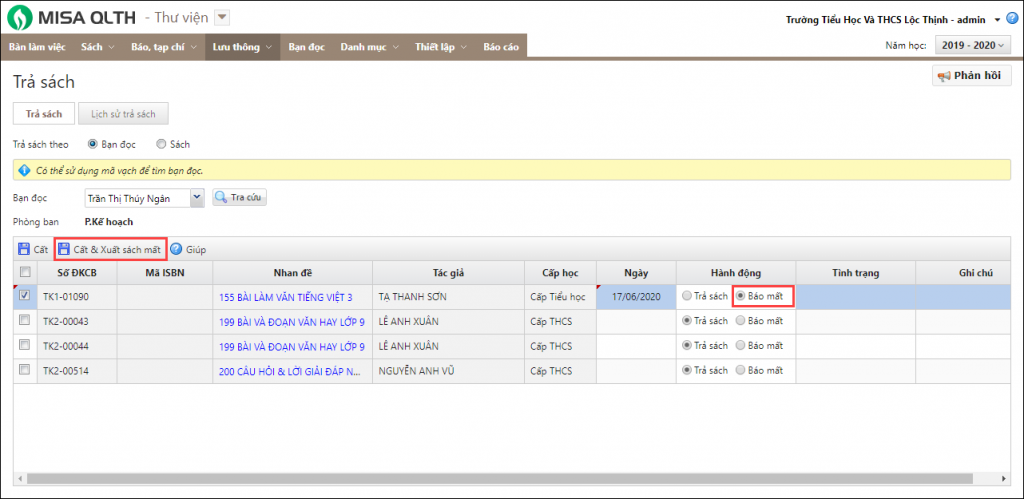Viewport: 1024px width, 499px height.
Task: Choose Báo mất radio for TK2-00043
Action: click(741, 321)
